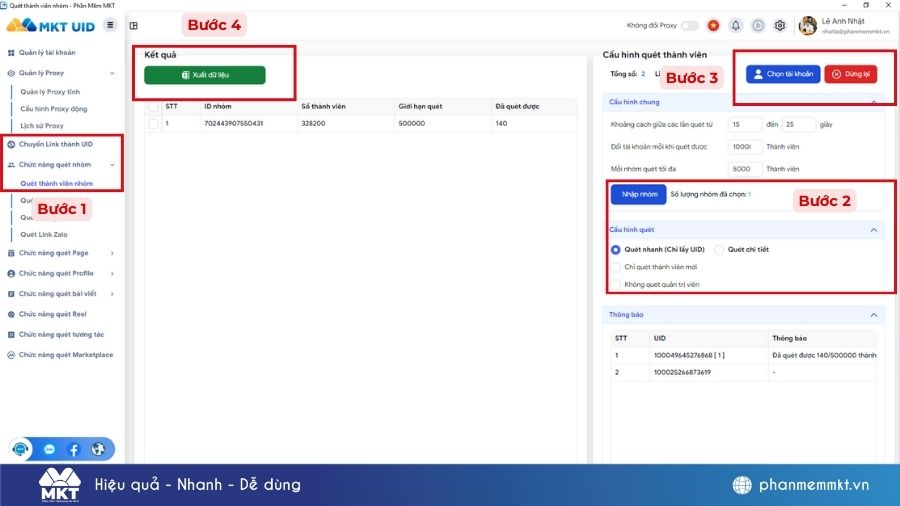The width and height of the screenshot is (900, 506).
Task: Click the Chức năng quét Profile icon
Action: (11, 274)
